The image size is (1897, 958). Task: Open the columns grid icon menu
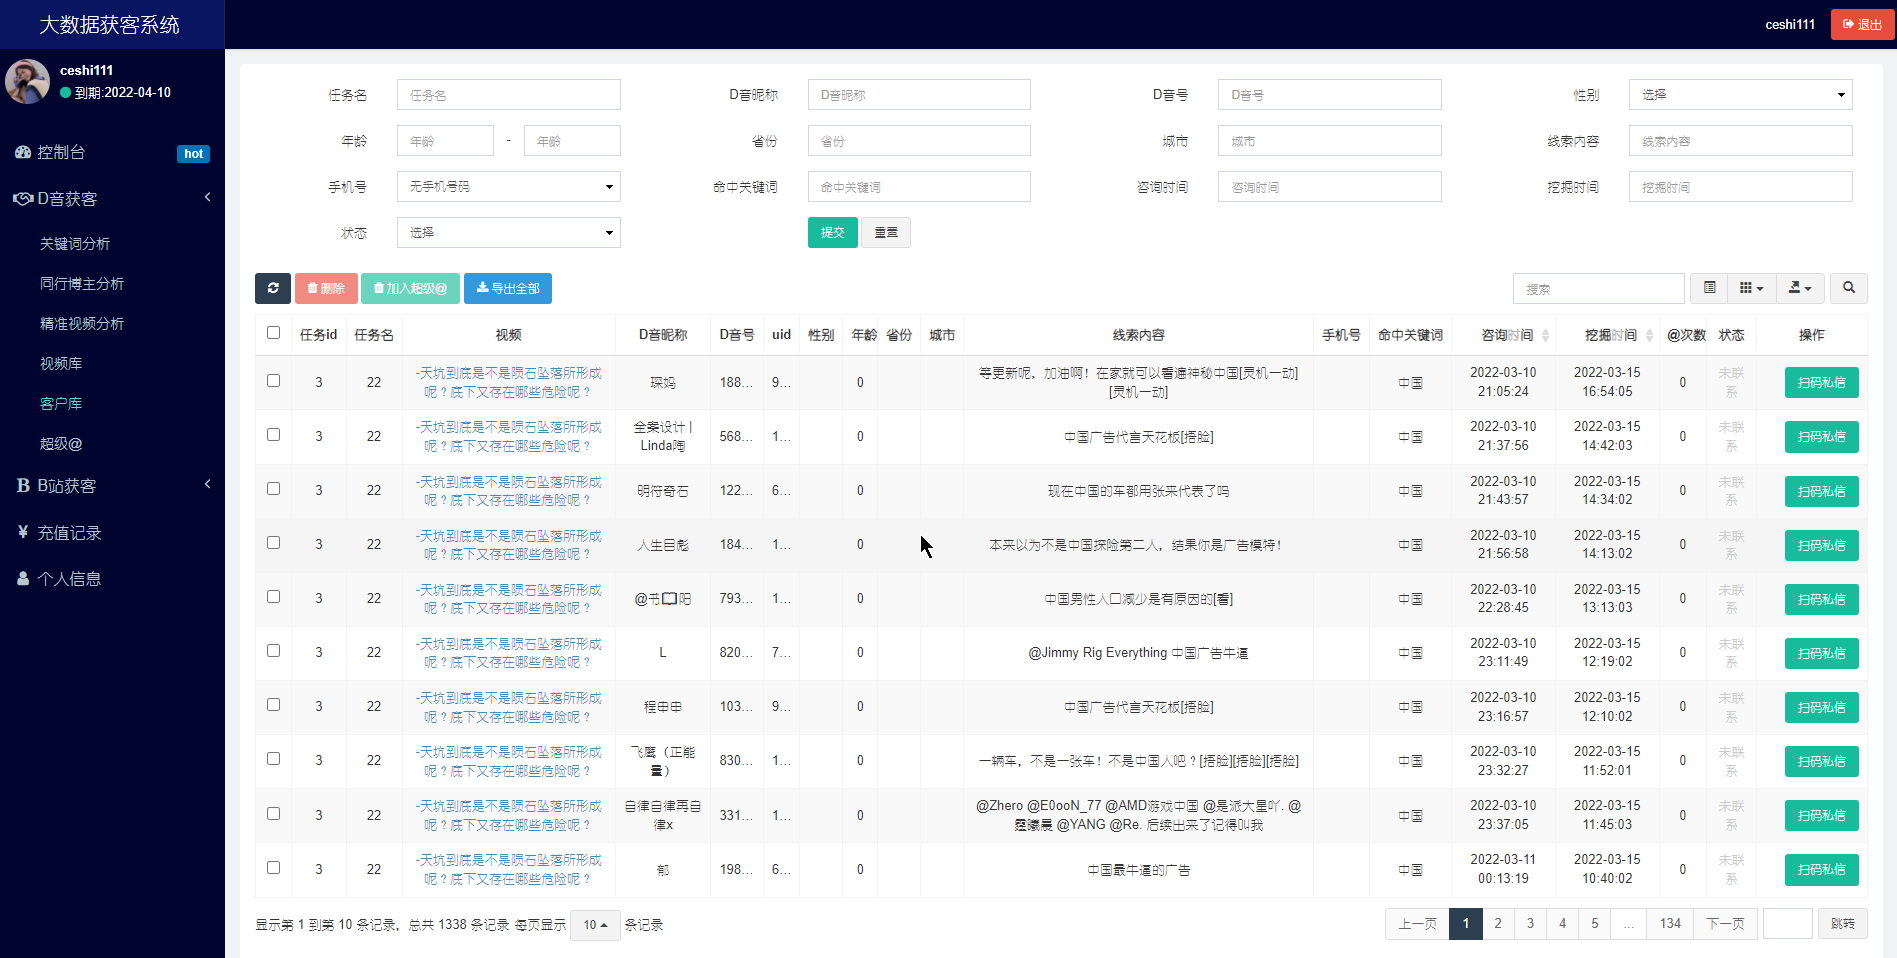pyautogui.click(x=1750, y=288)
